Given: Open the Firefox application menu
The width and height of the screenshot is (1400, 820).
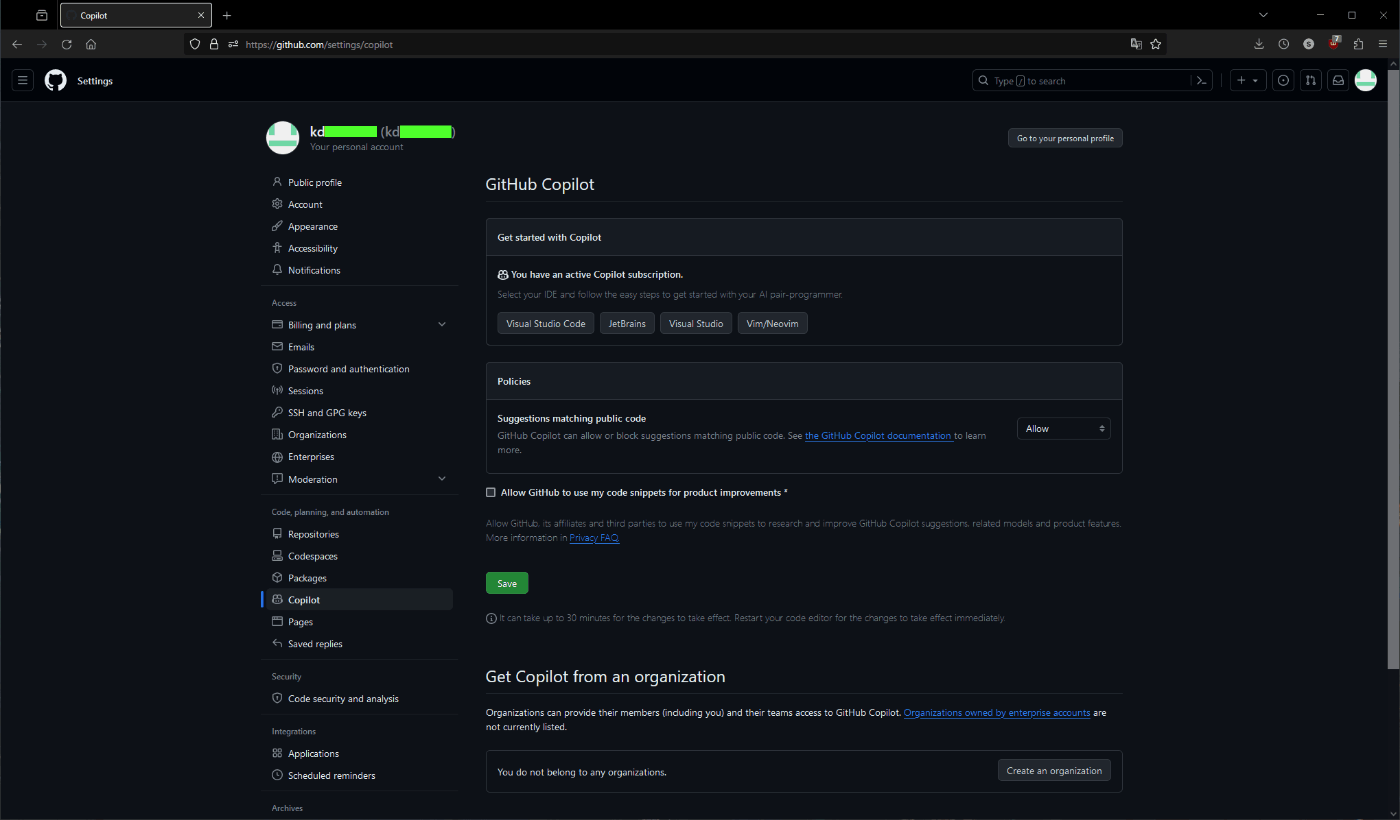Looking at the screenshot, I should [x=1384, y=44].
